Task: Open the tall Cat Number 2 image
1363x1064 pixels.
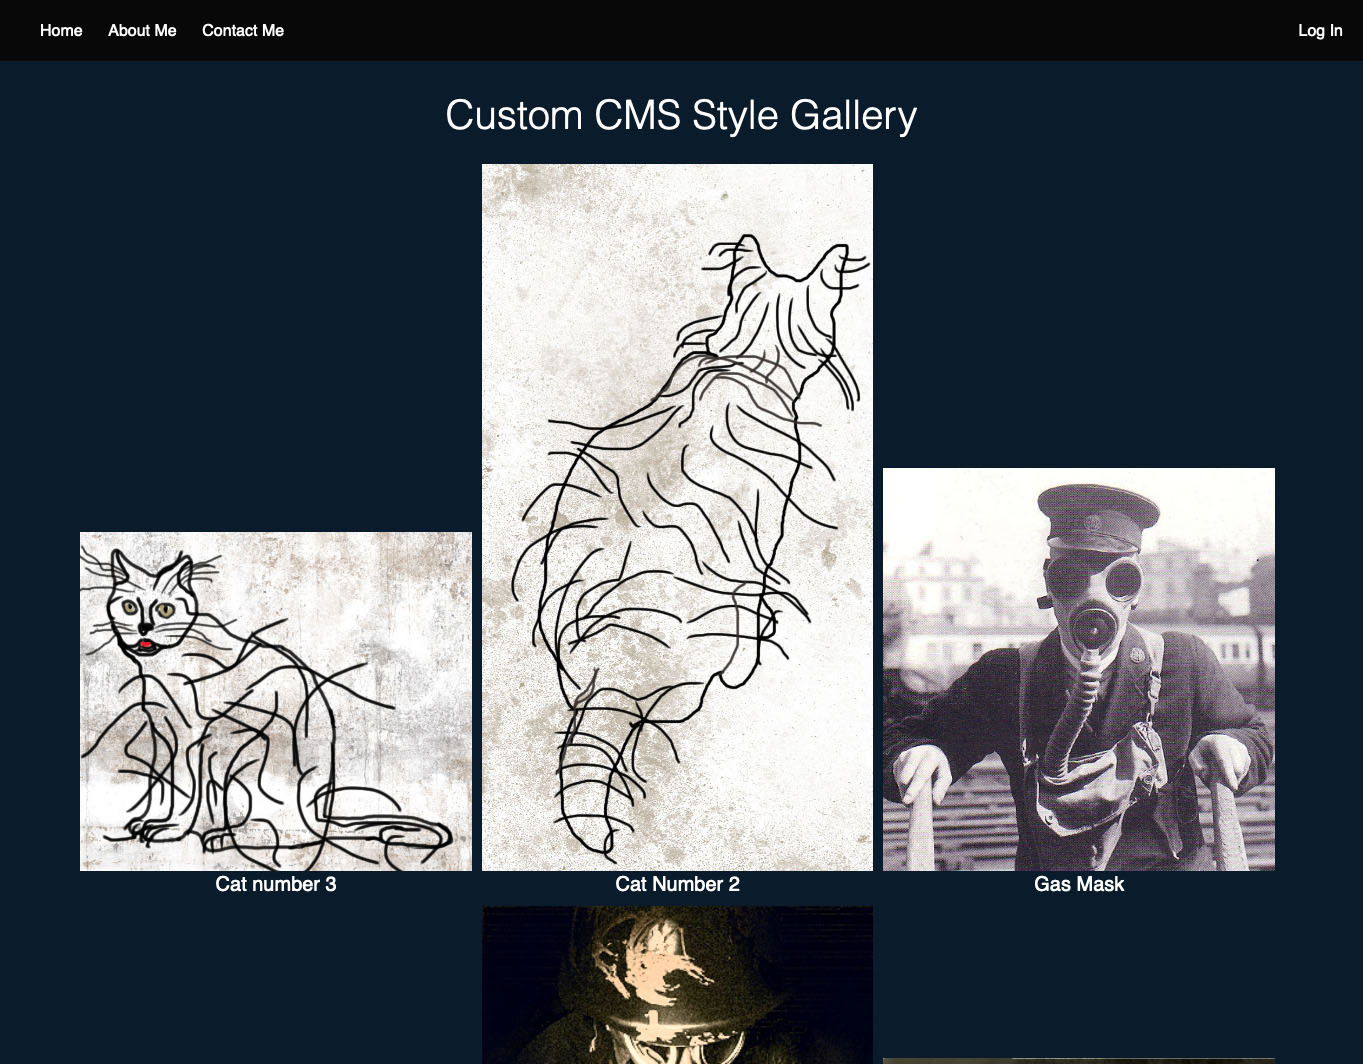Action: pyautogui.click(x=677, y=517)
